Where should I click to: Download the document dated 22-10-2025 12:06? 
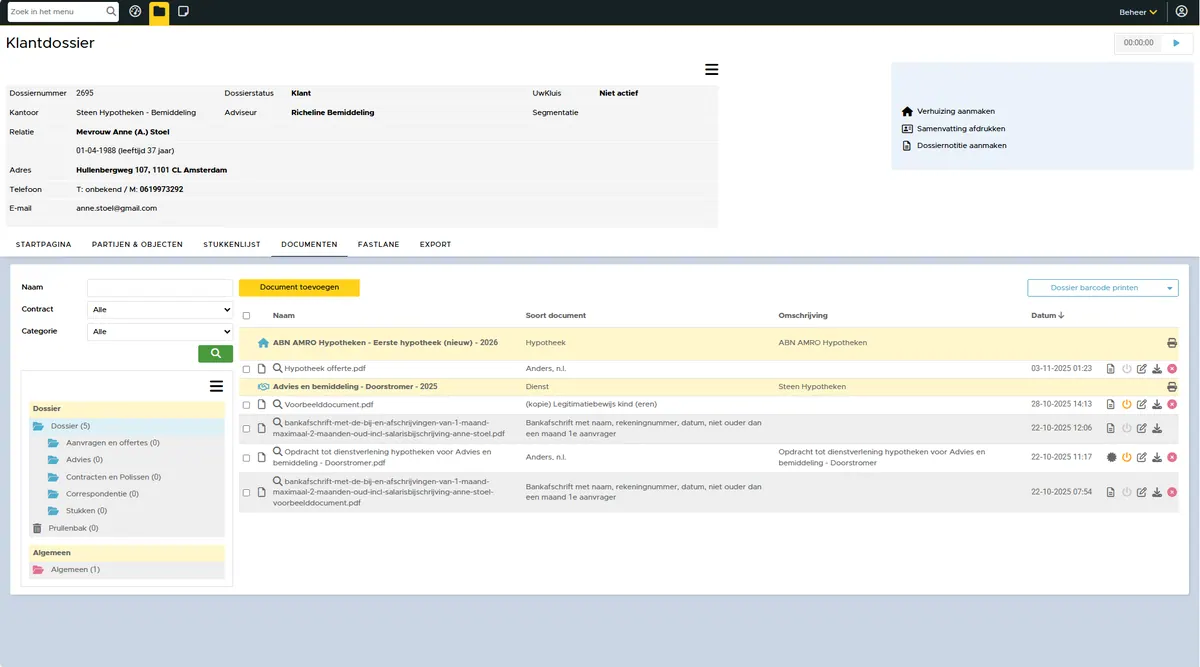(1157, 429)
